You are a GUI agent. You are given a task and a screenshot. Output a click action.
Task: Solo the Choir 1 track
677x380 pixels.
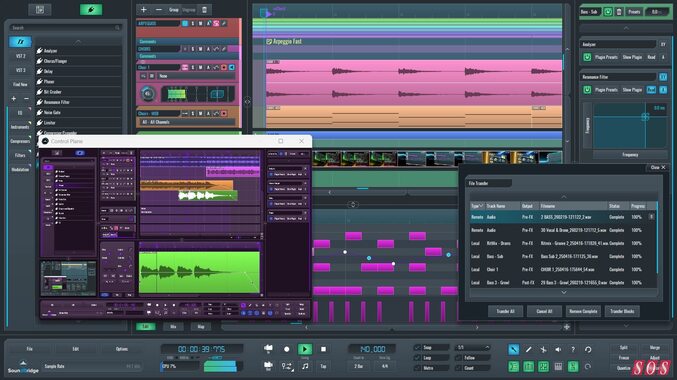pyautogui.click(x=193, y=67)
